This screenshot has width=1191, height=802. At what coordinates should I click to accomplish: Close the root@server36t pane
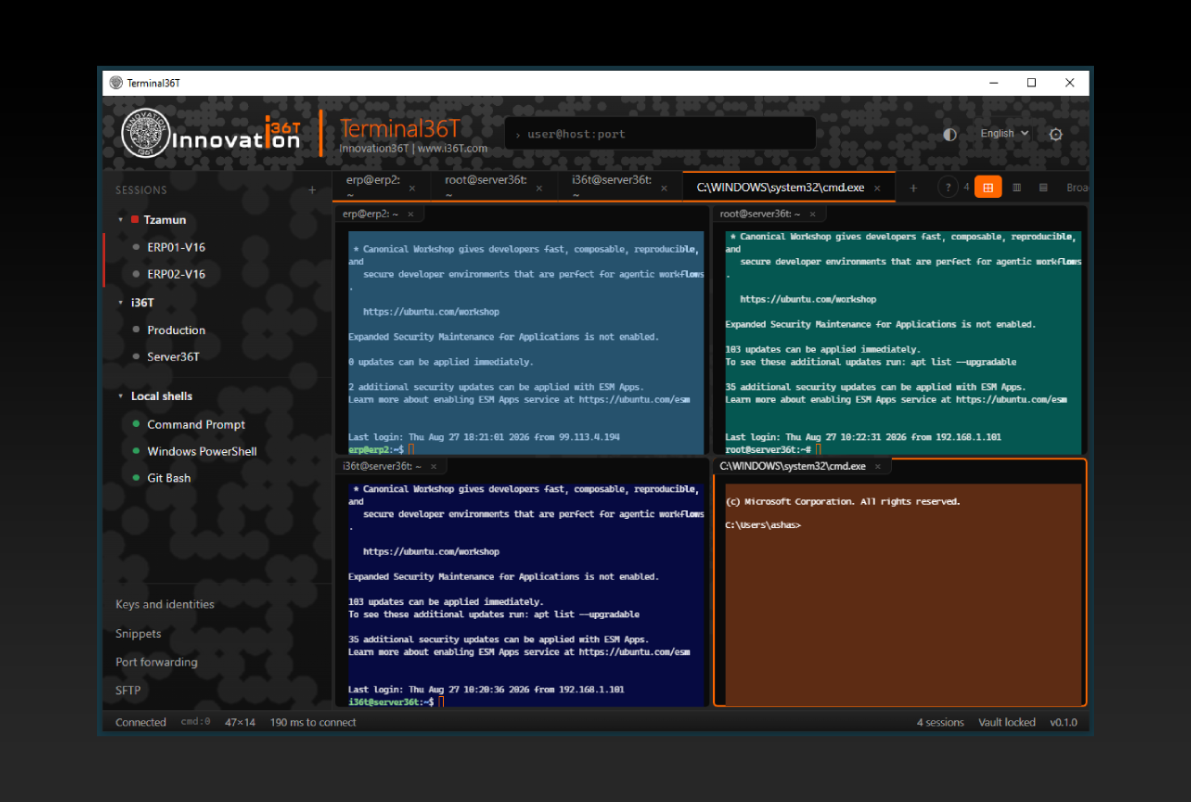[x=813, y=214]
